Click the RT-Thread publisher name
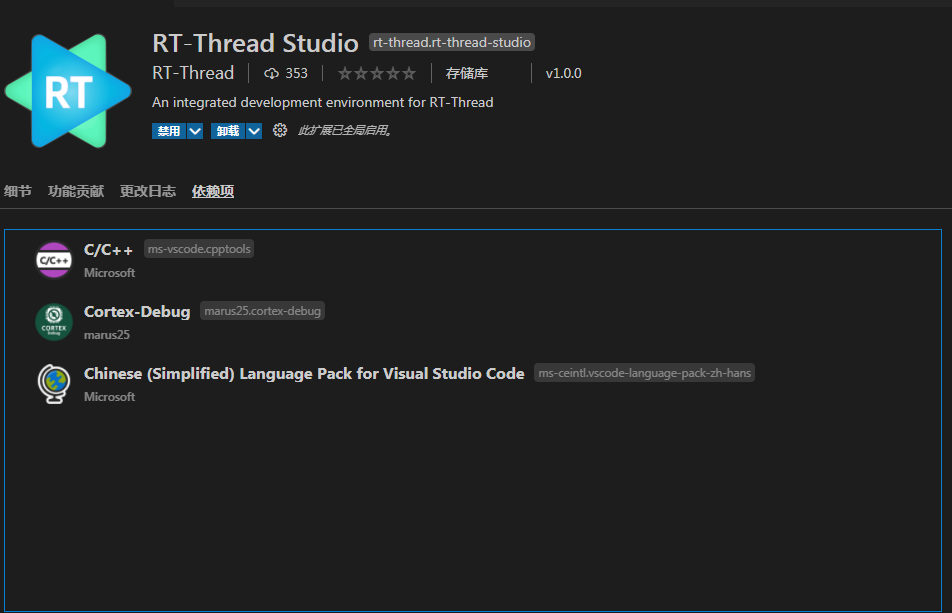 coord(193,73)
